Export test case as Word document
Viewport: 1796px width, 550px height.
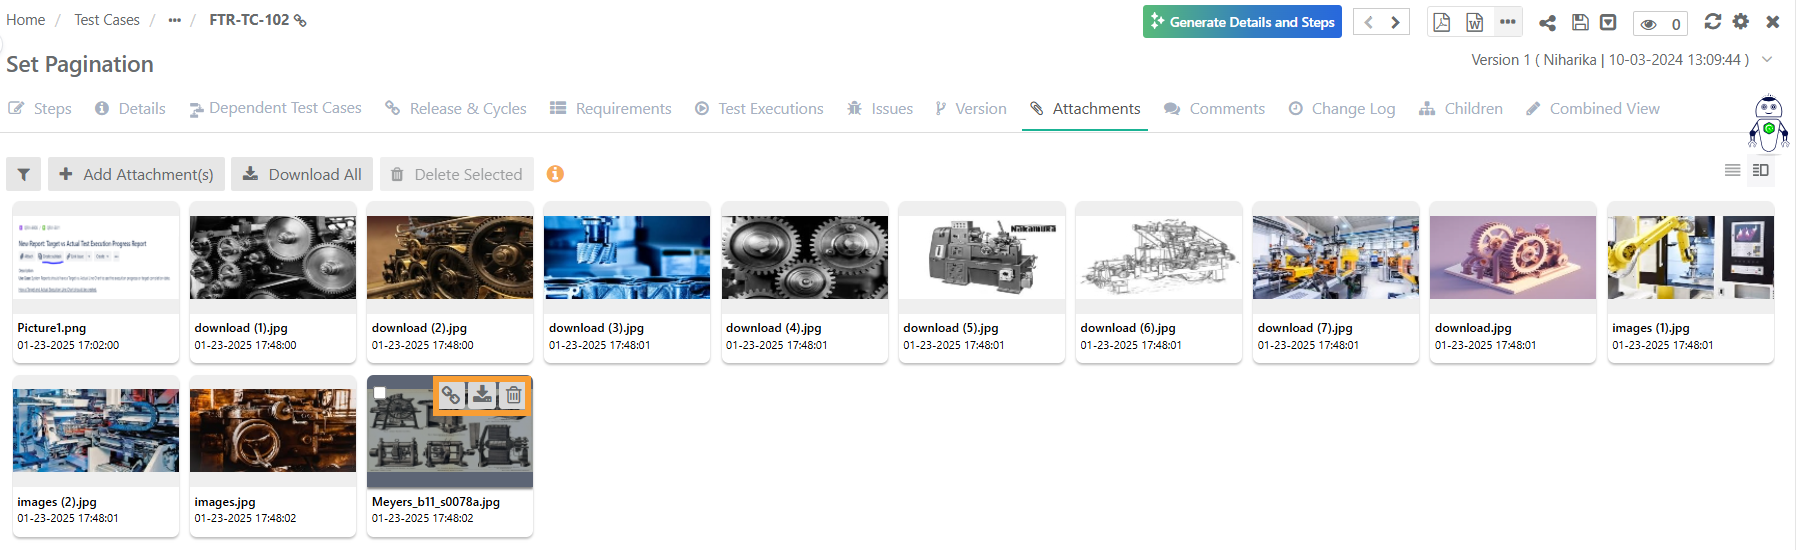pyautogui.click(x=1474, y=22)
